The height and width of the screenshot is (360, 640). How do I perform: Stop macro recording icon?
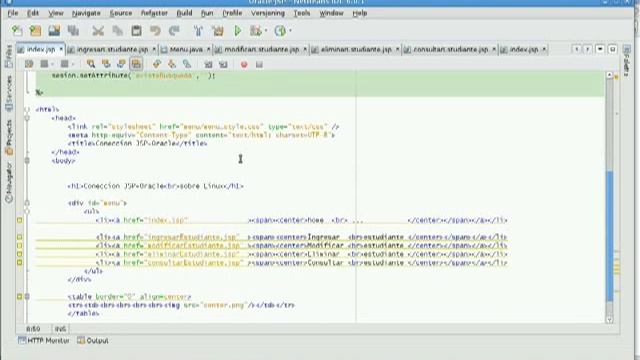pos(259,64)
